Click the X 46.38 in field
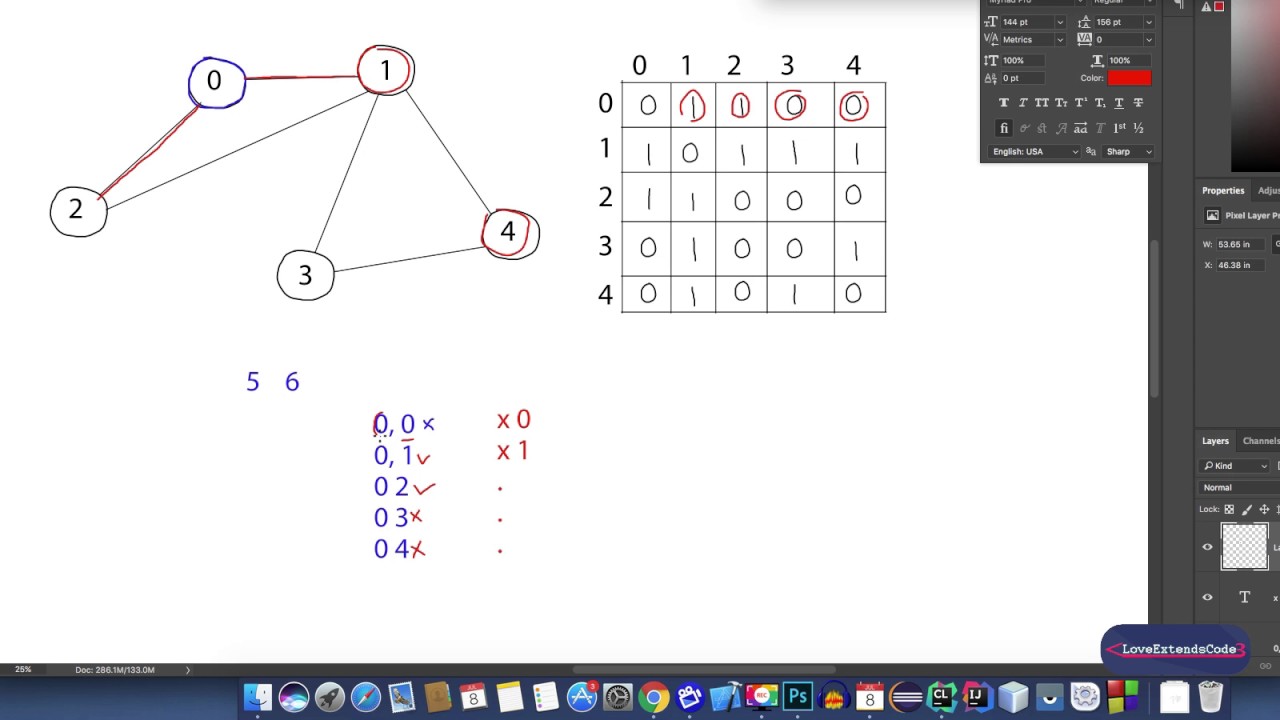Screen dimensions: 1280x720 pyautogui.click(x=1240, y=265)
